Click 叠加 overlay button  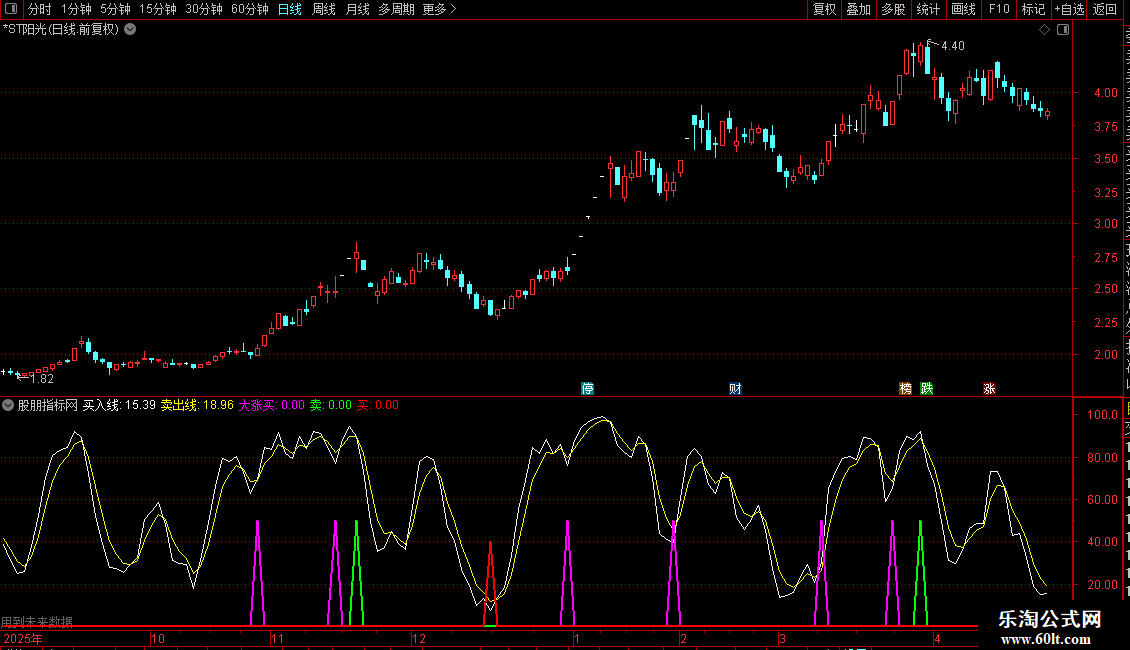(859, 9)
